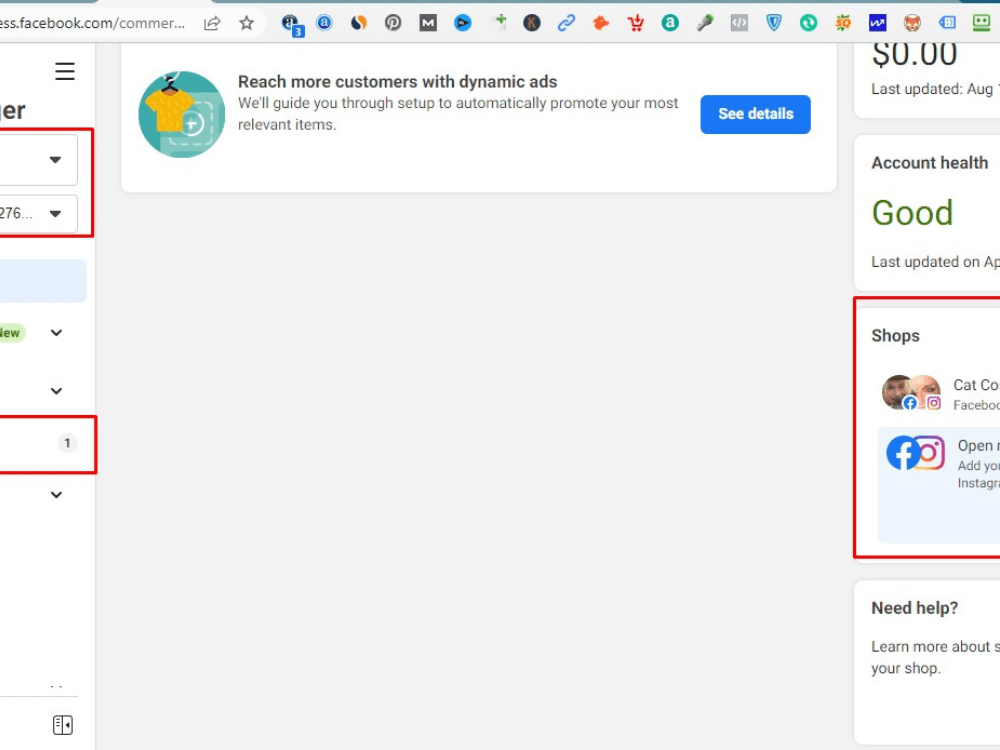Click the Shops heading

(895, 335)
